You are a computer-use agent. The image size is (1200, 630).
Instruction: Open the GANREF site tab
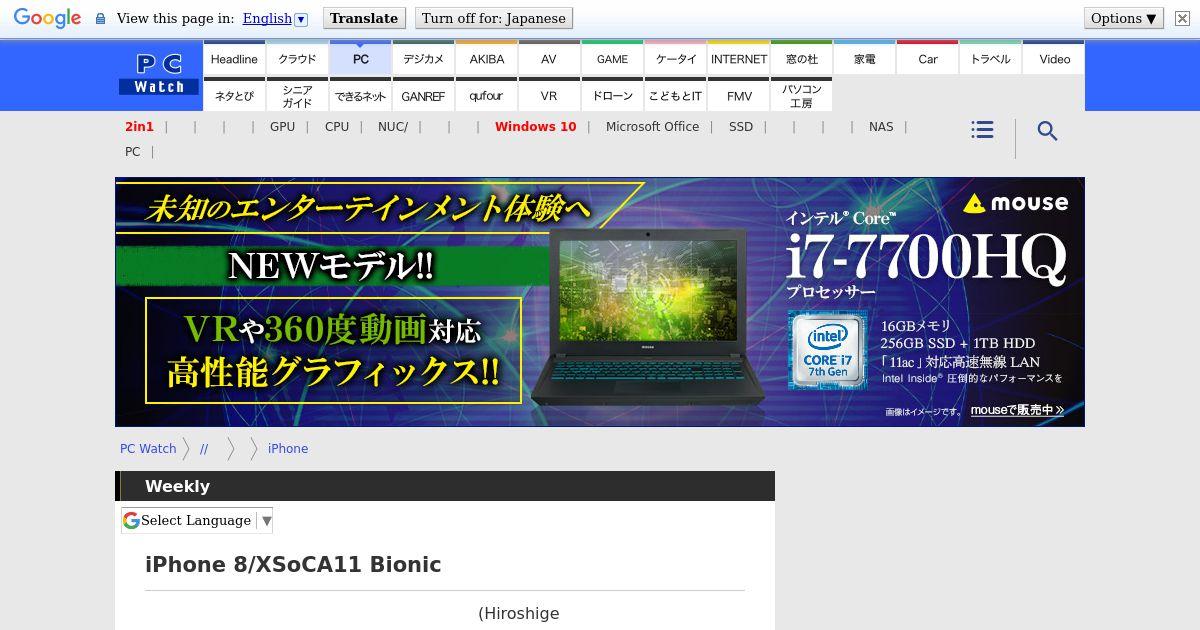pos(423,96)
